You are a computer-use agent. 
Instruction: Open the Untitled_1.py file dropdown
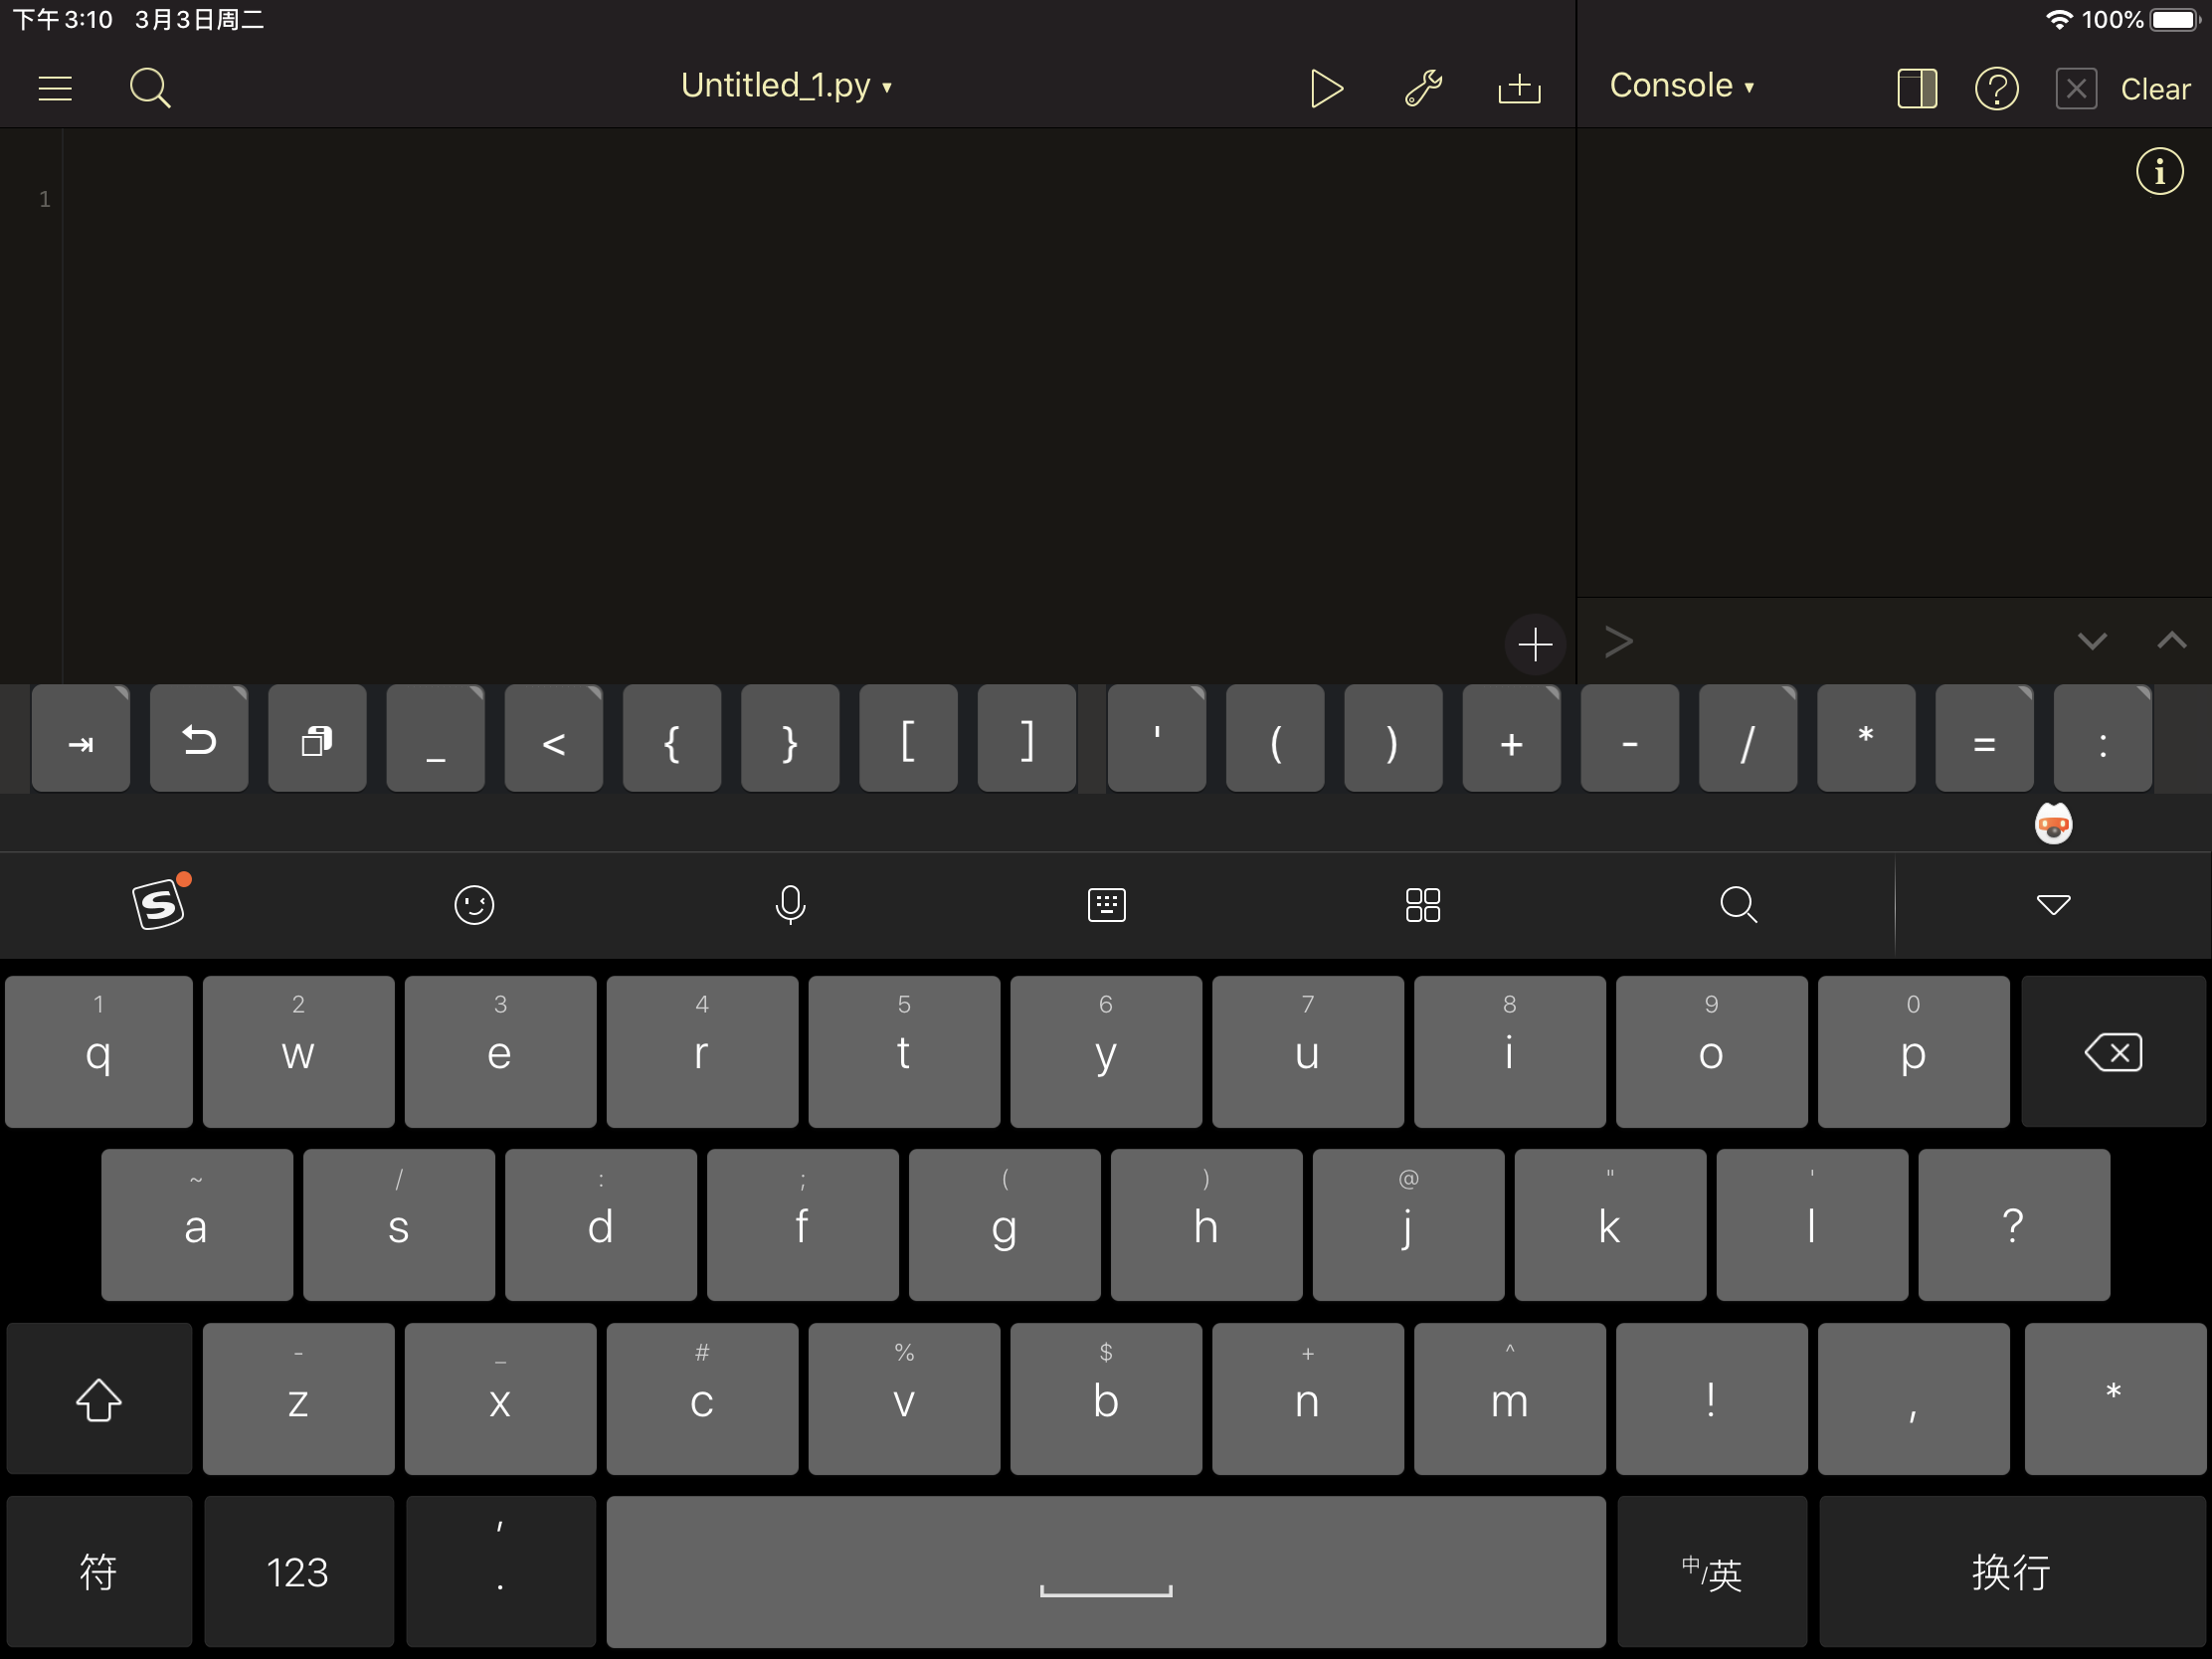click(x=786, y=86)
